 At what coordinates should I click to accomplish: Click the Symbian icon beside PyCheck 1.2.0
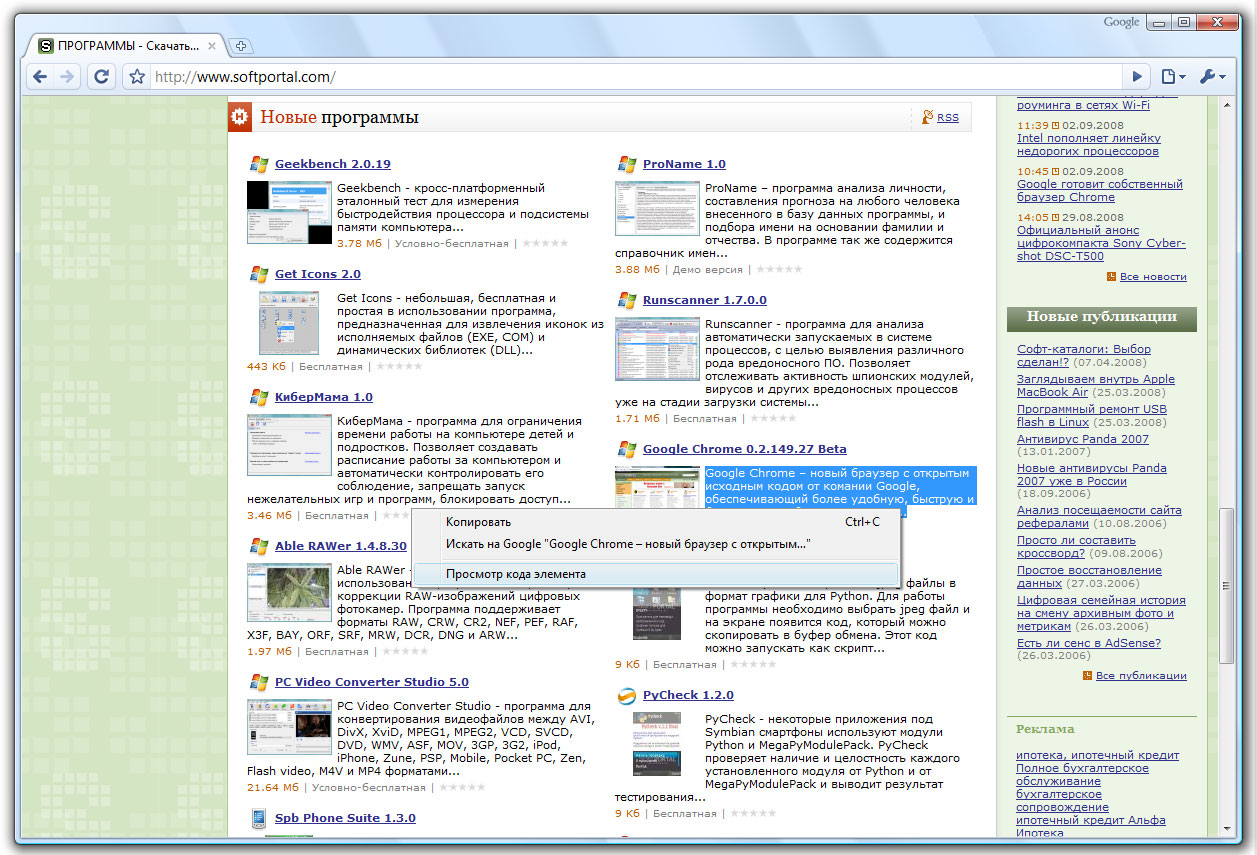point(627,695)
